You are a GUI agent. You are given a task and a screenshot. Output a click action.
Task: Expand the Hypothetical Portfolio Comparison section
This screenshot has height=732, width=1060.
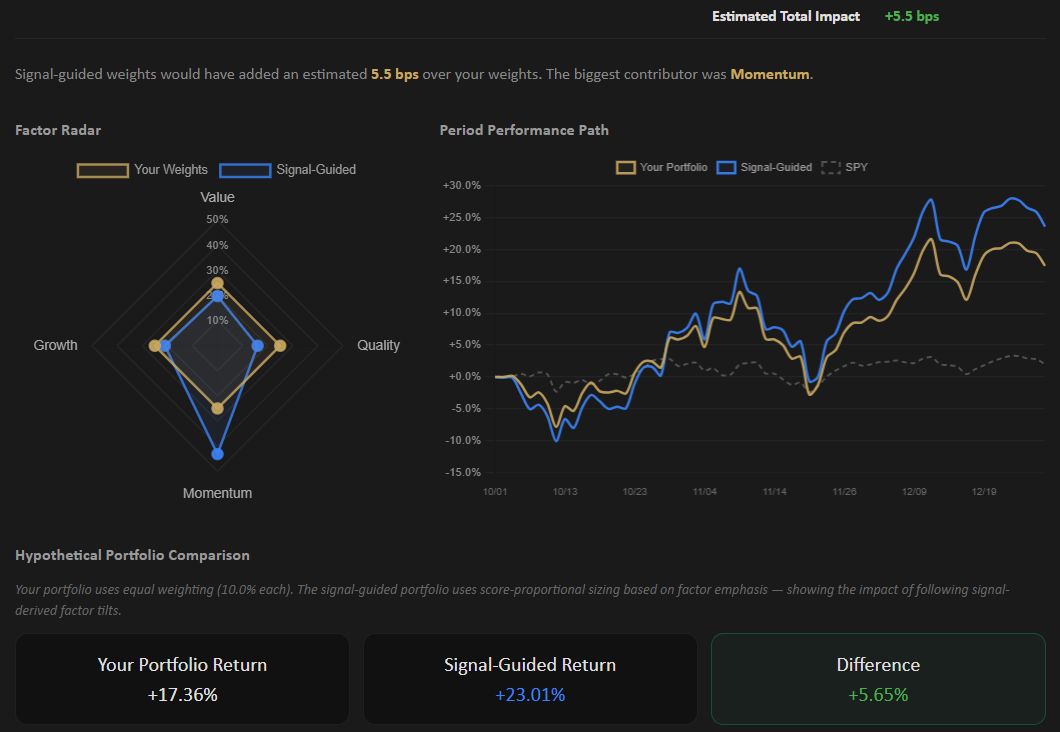[x=132, y=555]
